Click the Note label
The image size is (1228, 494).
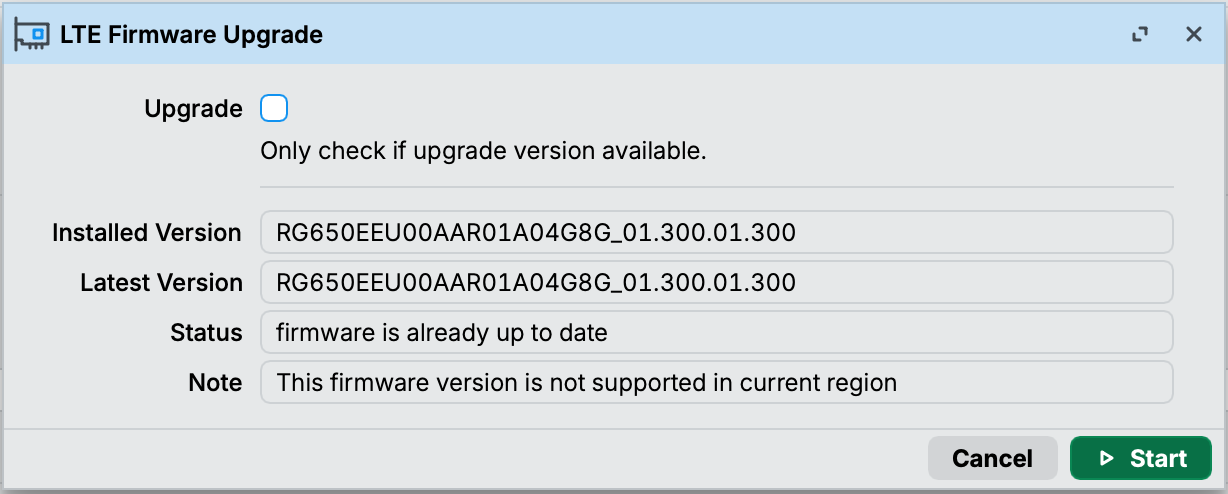click(215, 383)
